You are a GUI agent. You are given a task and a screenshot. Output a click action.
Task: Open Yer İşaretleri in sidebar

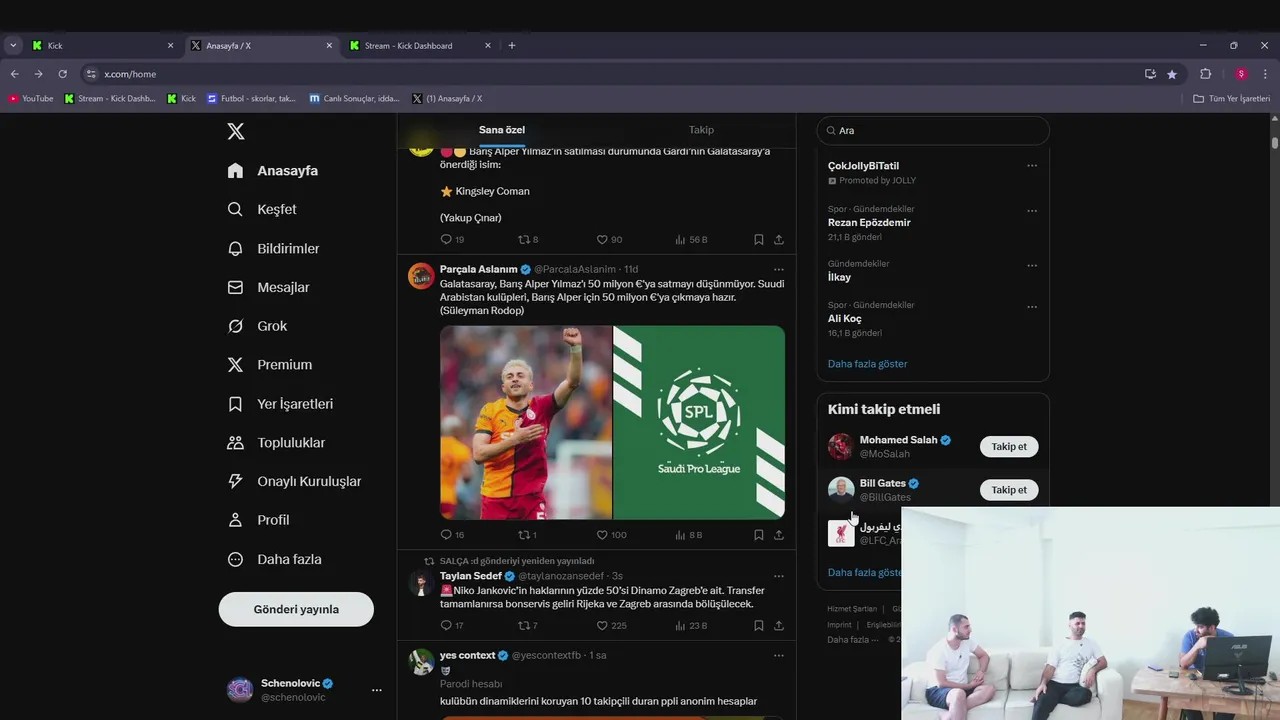tap(280, 404)
